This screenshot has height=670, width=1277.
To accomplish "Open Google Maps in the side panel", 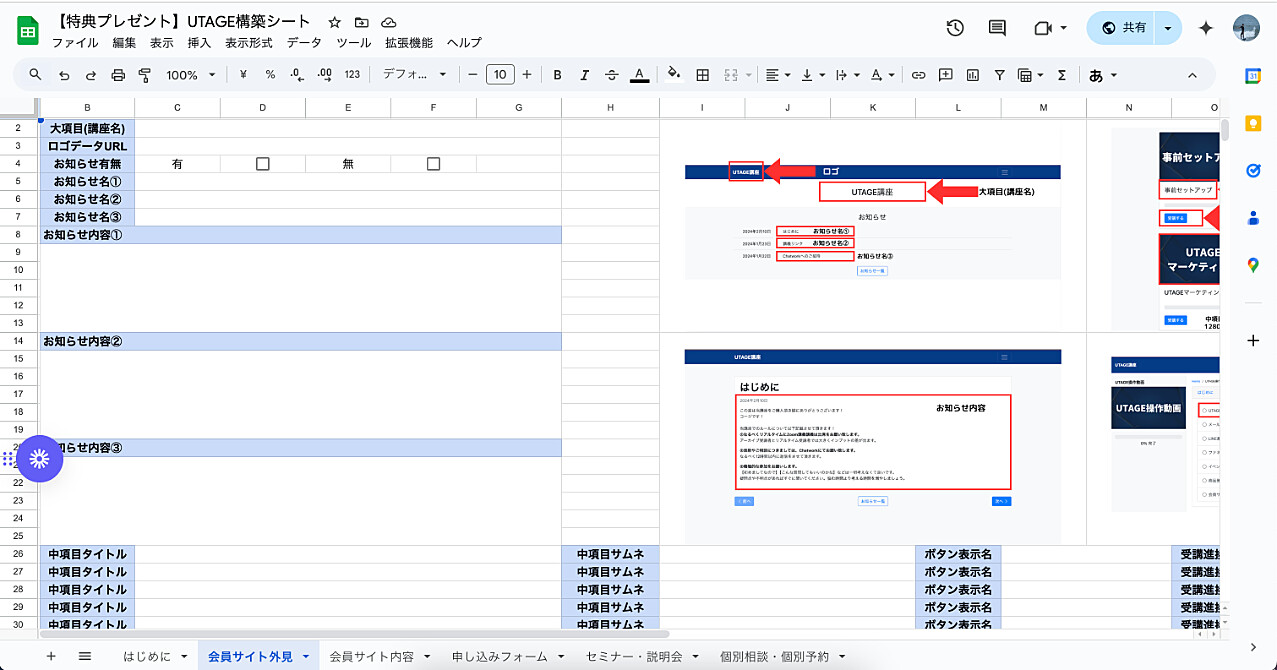I will [1253, 265].
